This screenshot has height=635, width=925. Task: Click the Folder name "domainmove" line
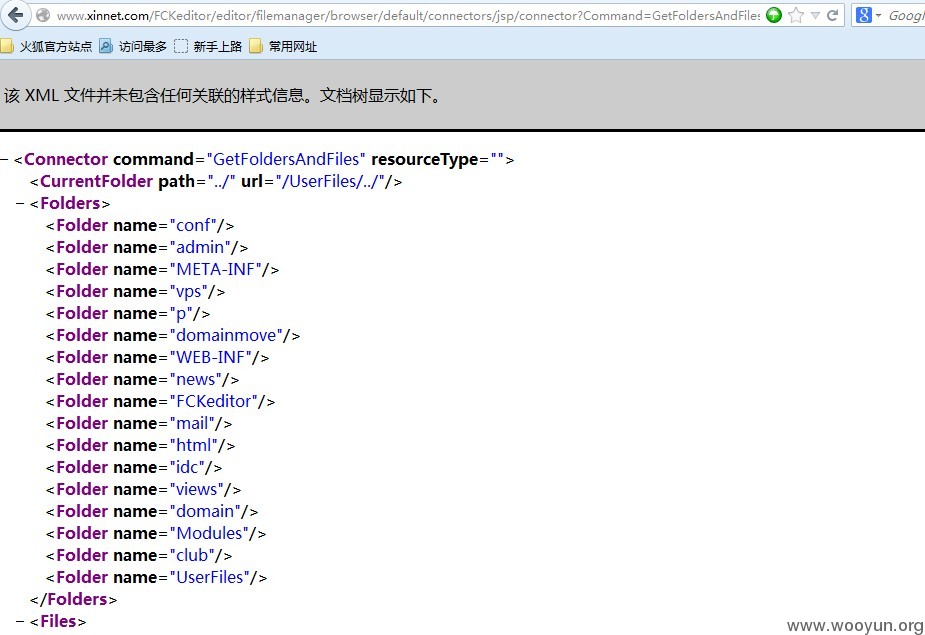pyautogui.click(x=173, y=335)
